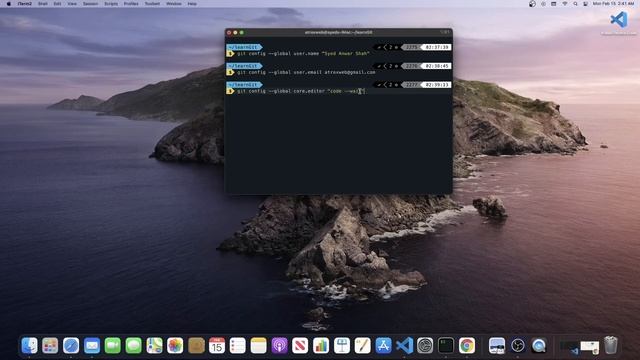The width and height of the screenshot is (640, 360).
Task: Open FaceTime from the dock
Action: (x=113, y=346)
